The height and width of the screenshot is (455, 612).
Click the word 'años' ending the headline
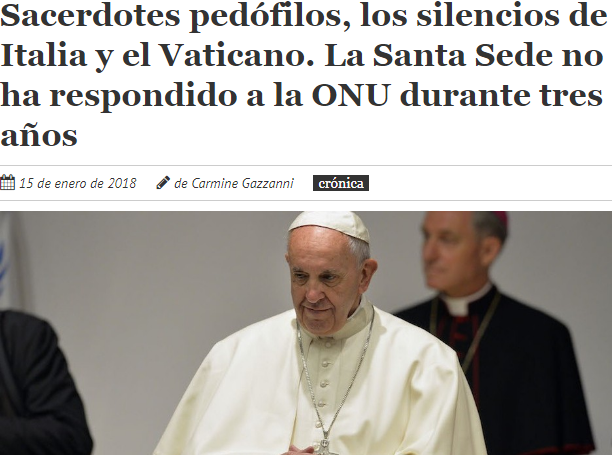point(39,135)
